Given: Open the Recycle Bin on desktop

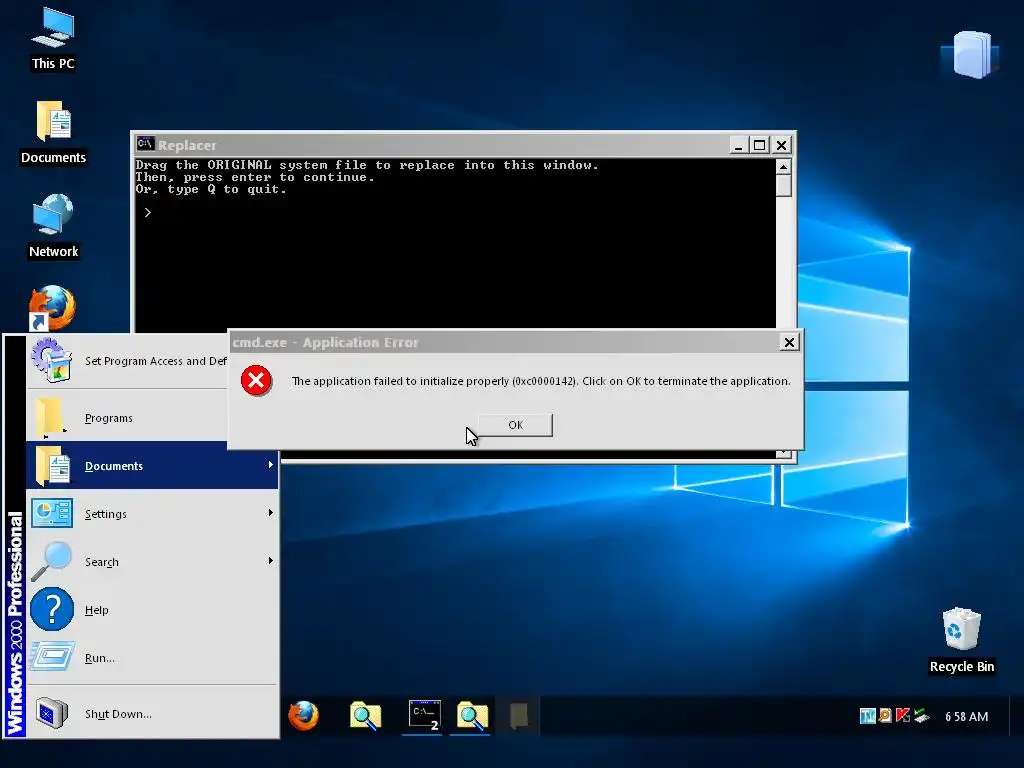Looking at the screenshot, I should [961, 640].
